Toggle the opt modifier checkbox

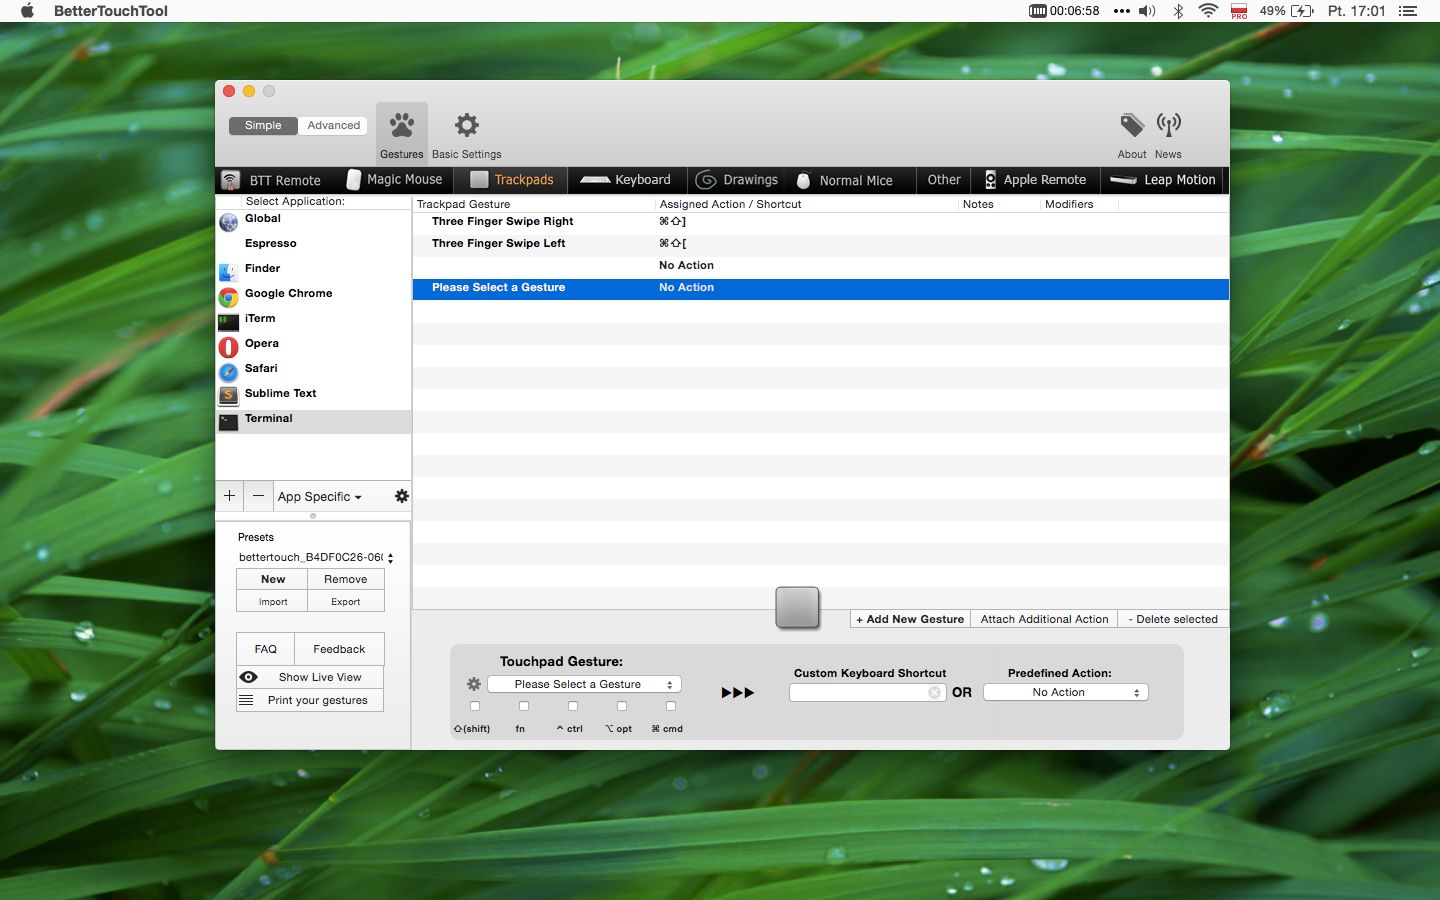tap(622, 706)
